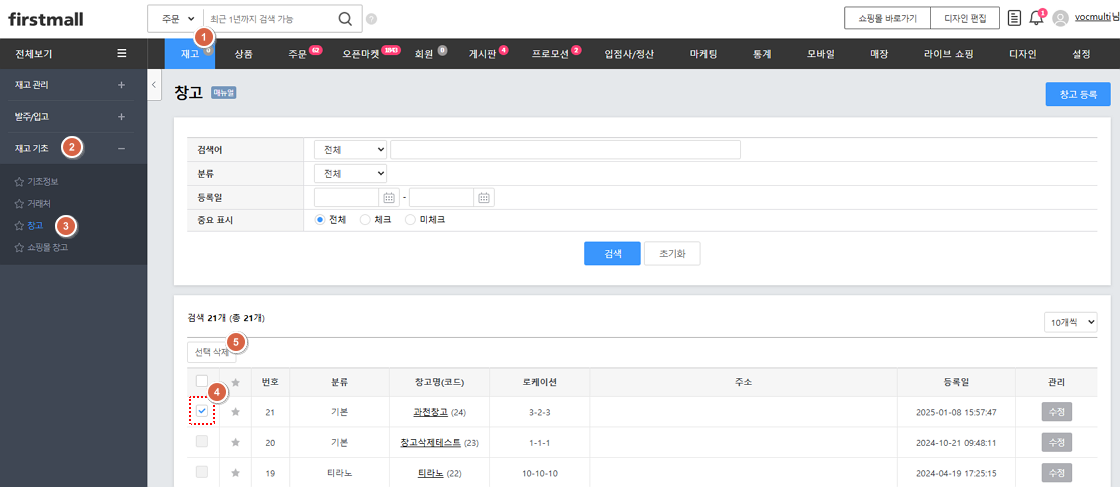
Task: Select the 미체크 radio option
Action: click(410, 219)
